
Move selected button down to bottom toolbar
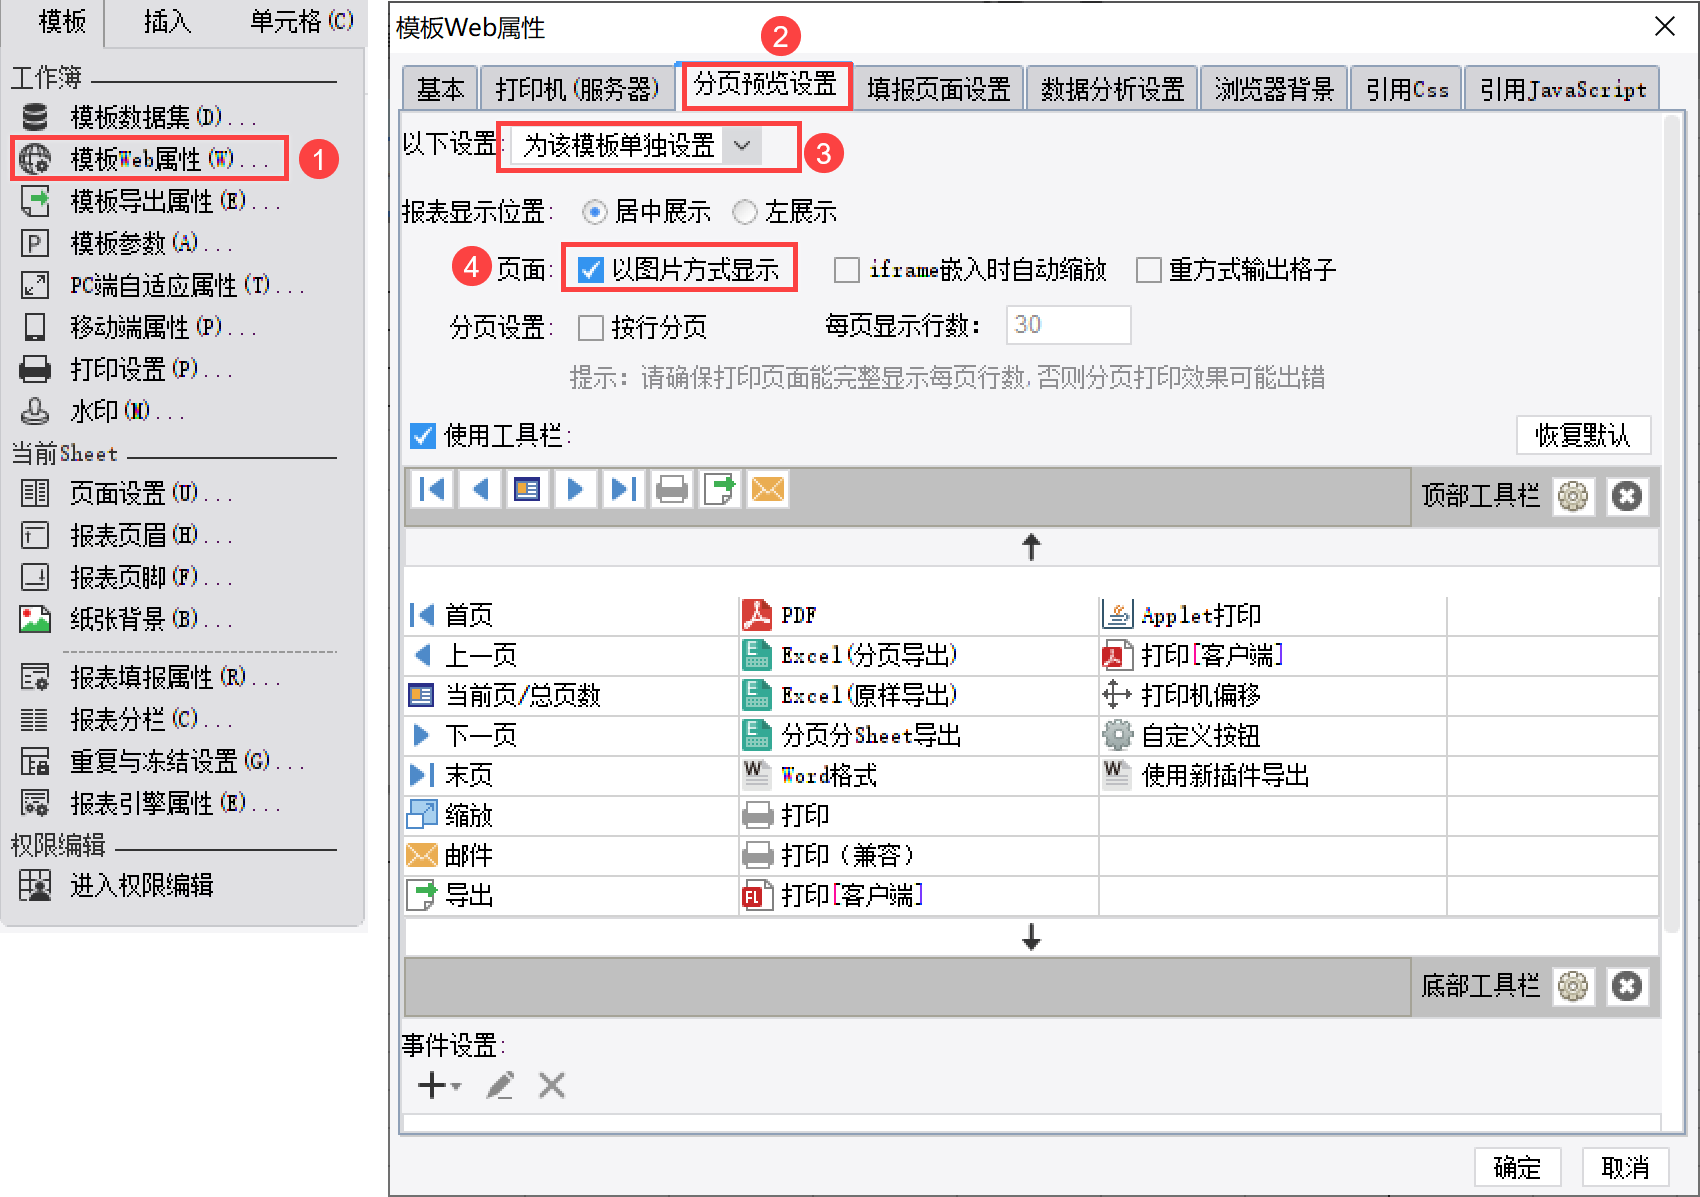[x=1032, y=937]
